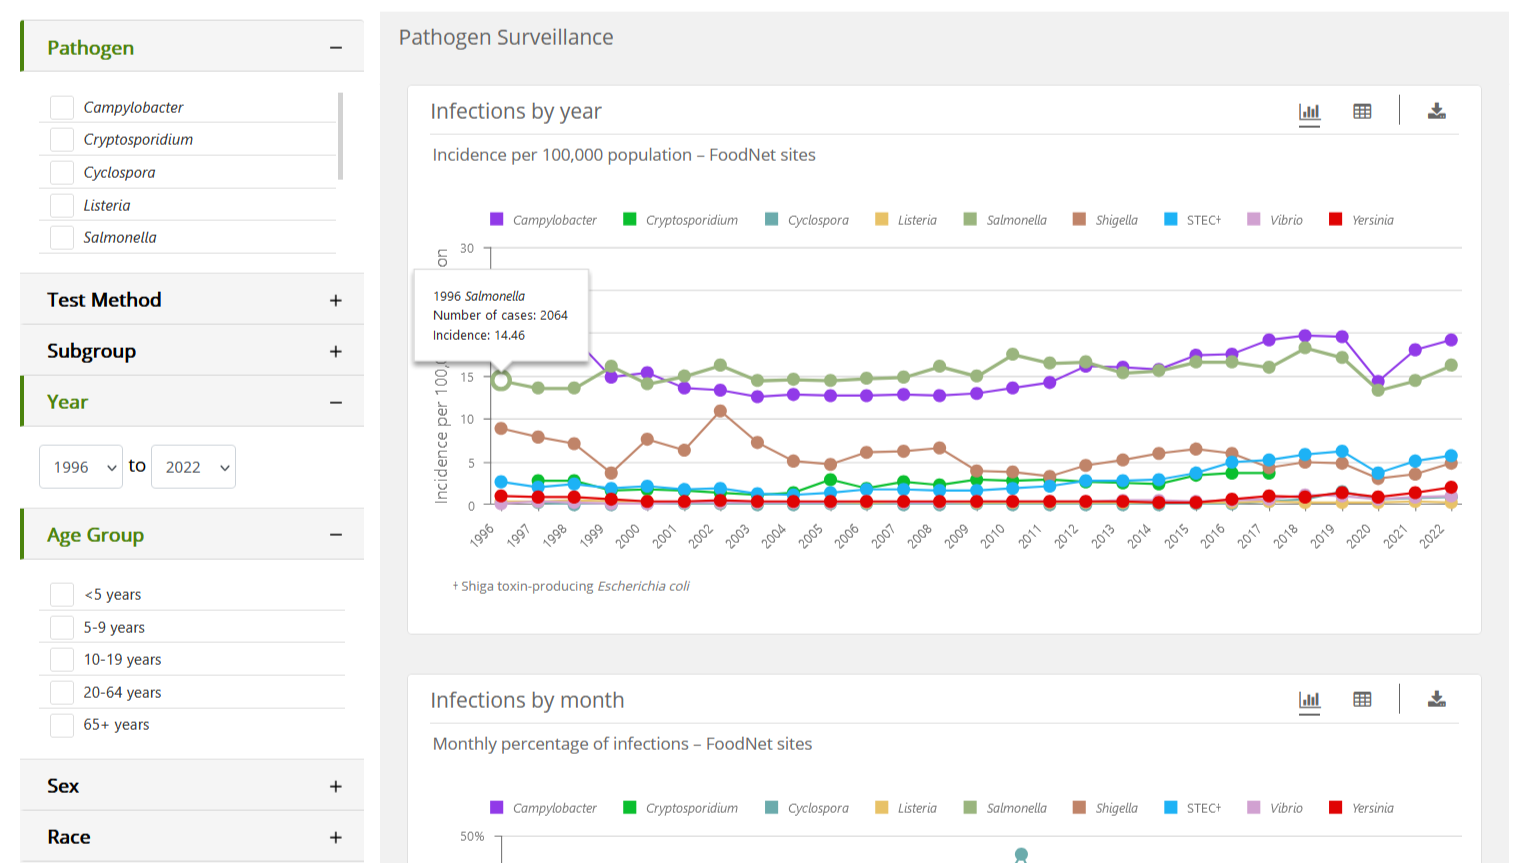1535x863 pixels.
Task: Toggle Cryptosporidium swatch in yearly chart legend
Action: 630,219
